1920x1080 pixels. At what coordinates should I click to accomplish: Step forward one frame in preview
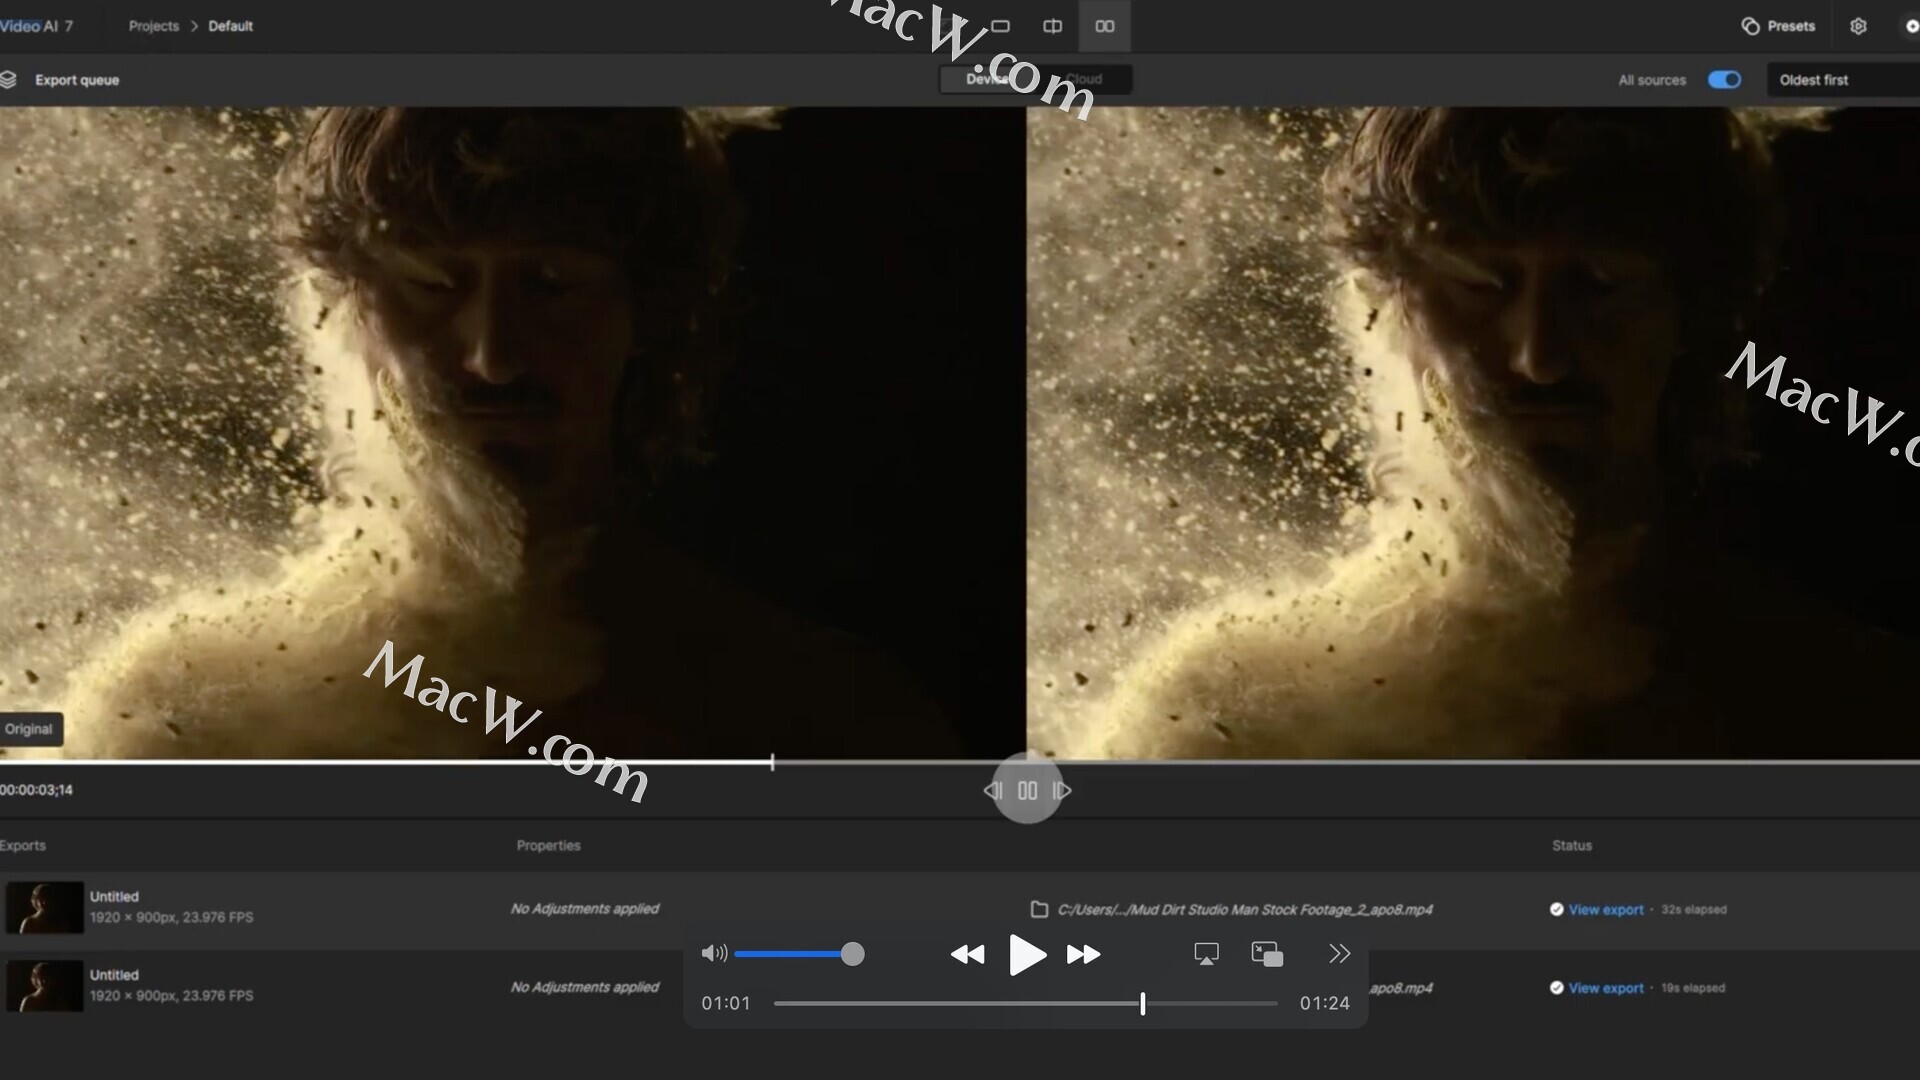pyautogui.click(x=1062, y=791)
